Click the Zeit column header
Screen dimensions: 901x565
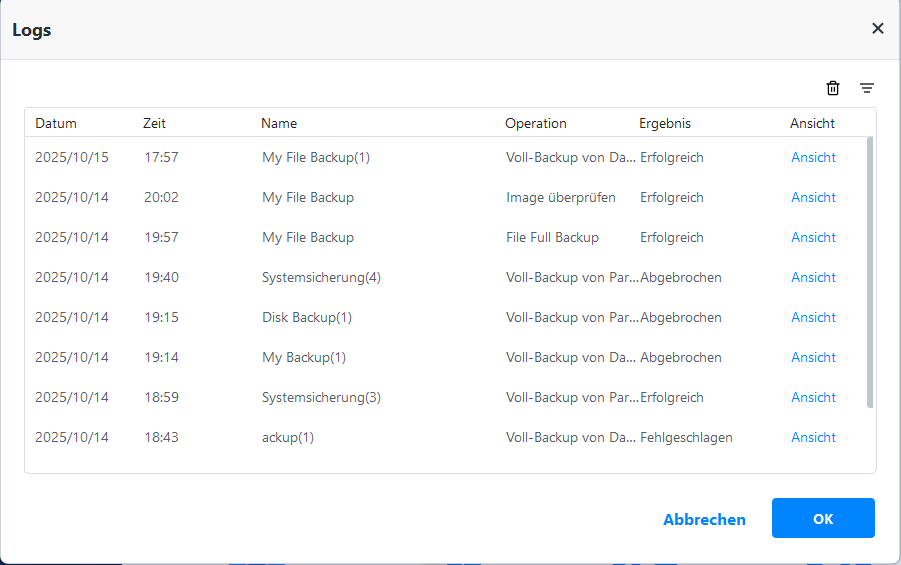pos(154,123)
